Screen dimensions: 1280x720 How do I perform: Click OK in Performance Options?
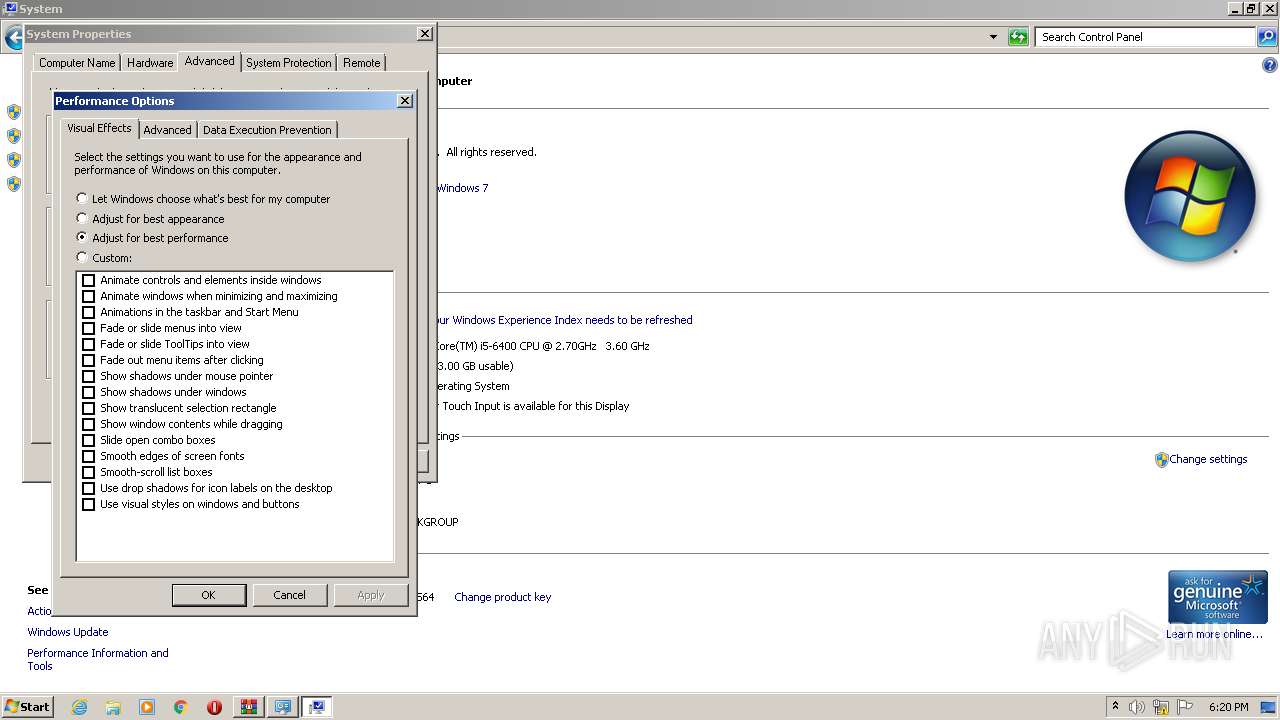[x=209, y=595]
